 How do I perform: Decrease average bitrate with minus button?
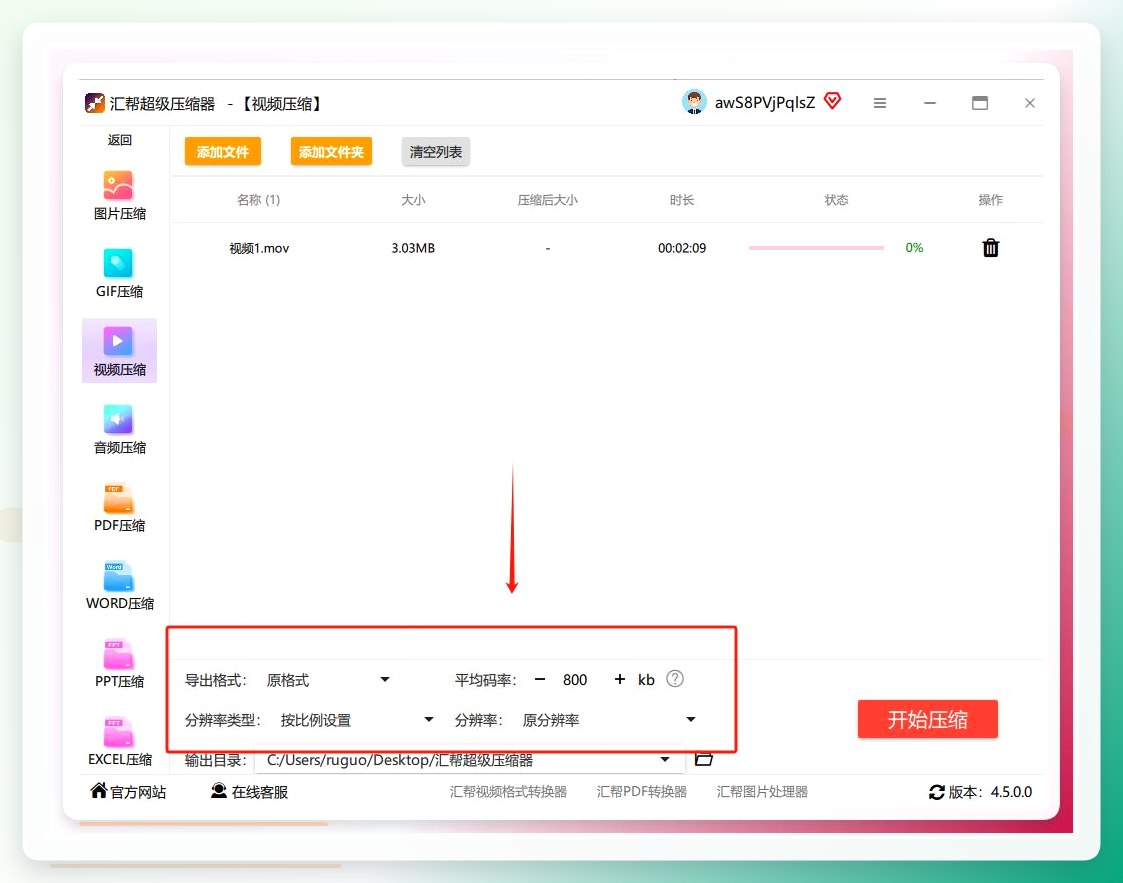tap(540, 679)
